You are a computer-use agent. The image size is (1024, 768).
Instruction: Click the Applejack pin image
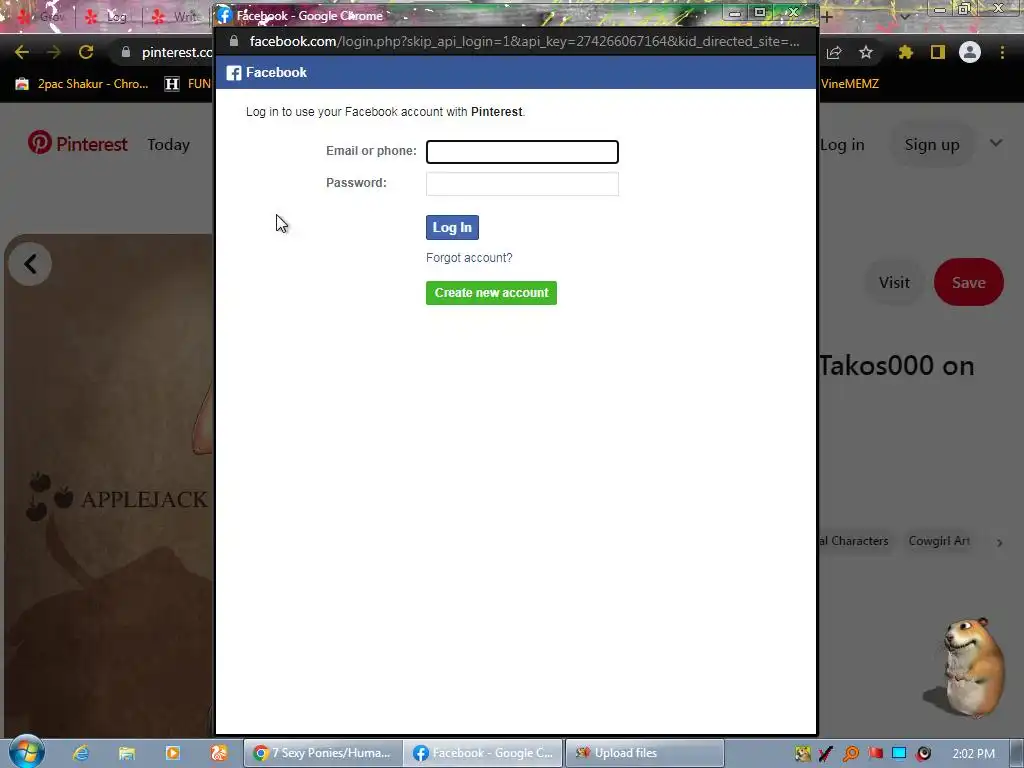coord(109,486)
